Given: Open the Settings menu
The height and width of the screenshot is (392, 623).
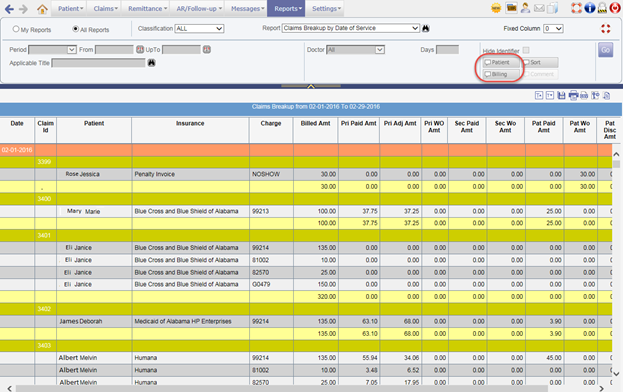Looking at the screenshot, I should pyautogui.click(x=326, y=8).
